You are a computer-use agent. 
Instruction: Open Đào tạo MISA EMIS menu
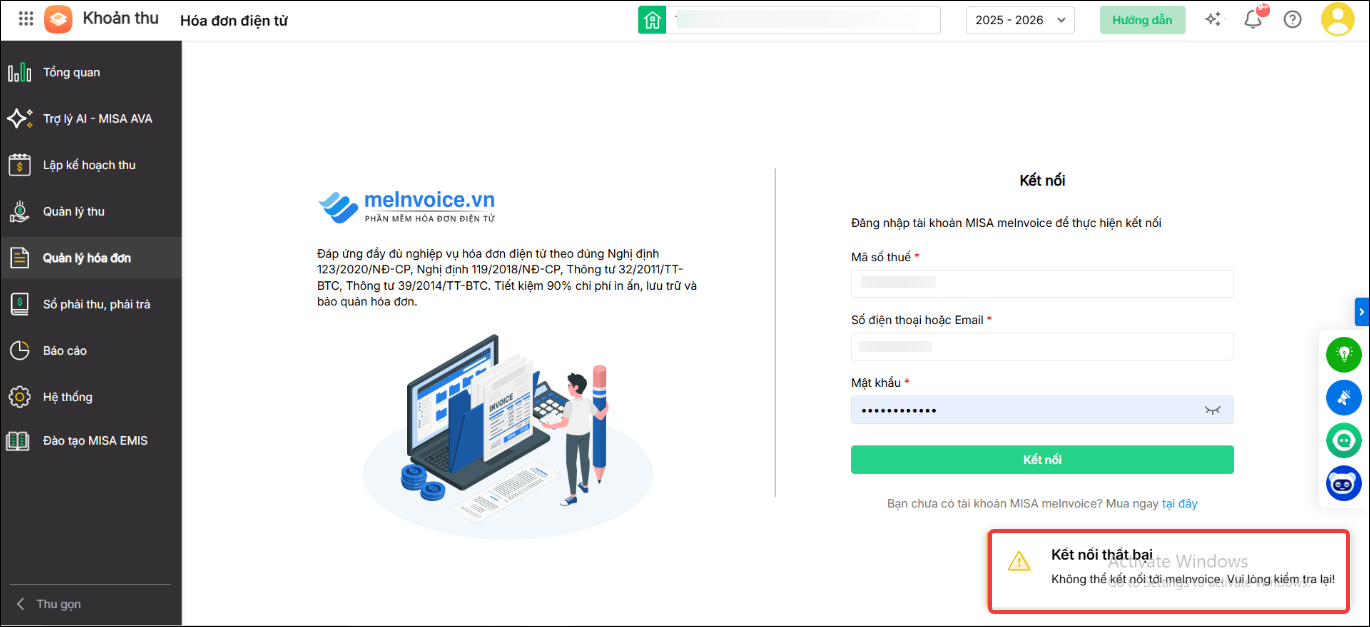coord(91,441)
